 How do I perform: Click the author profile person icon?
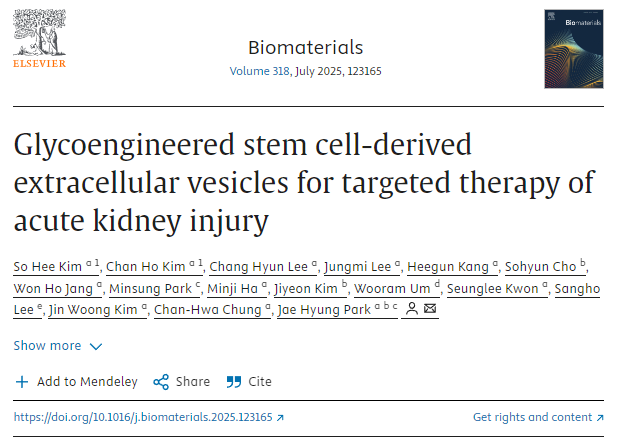click(410, 310)
